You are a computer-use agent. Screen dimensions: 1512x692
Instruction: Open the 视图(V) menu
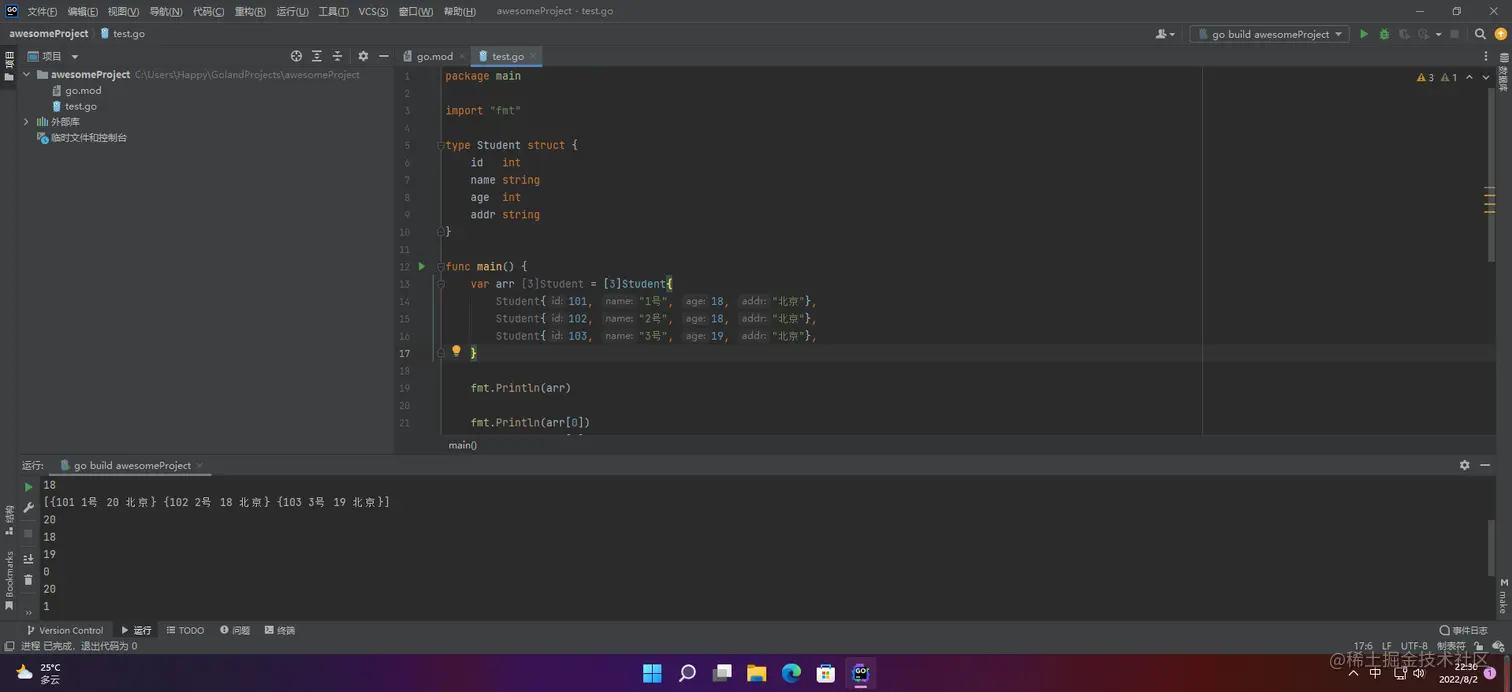124,11
